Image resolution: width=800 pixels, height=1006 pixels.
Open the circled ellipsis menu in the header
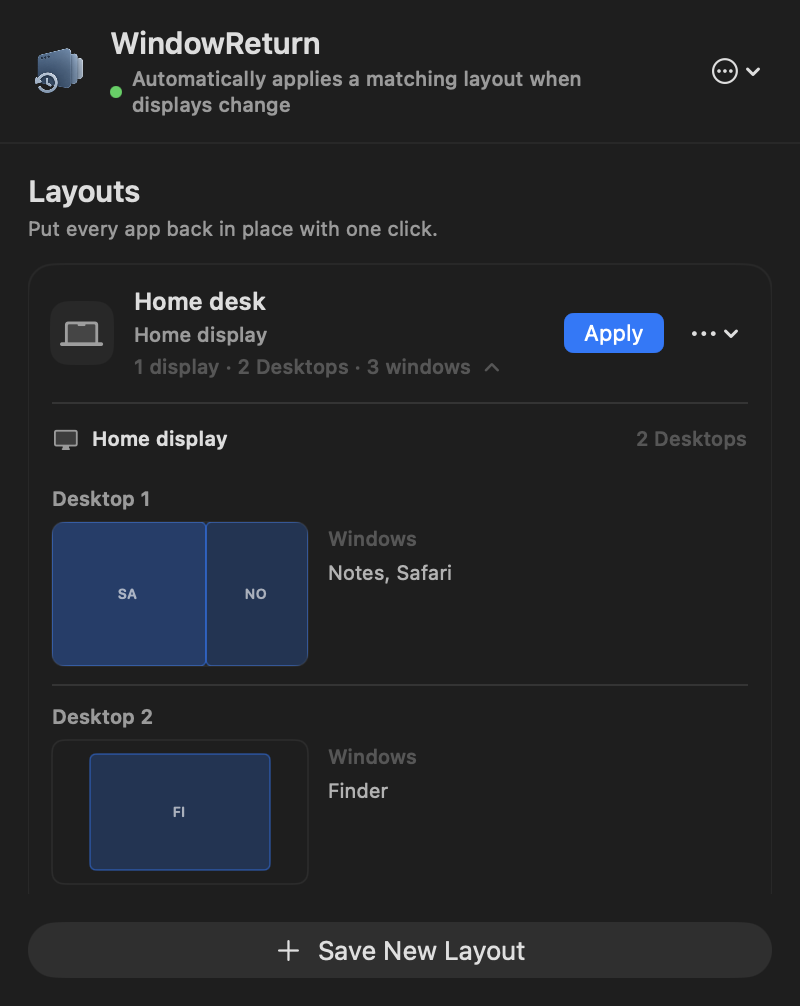[736, 71]
